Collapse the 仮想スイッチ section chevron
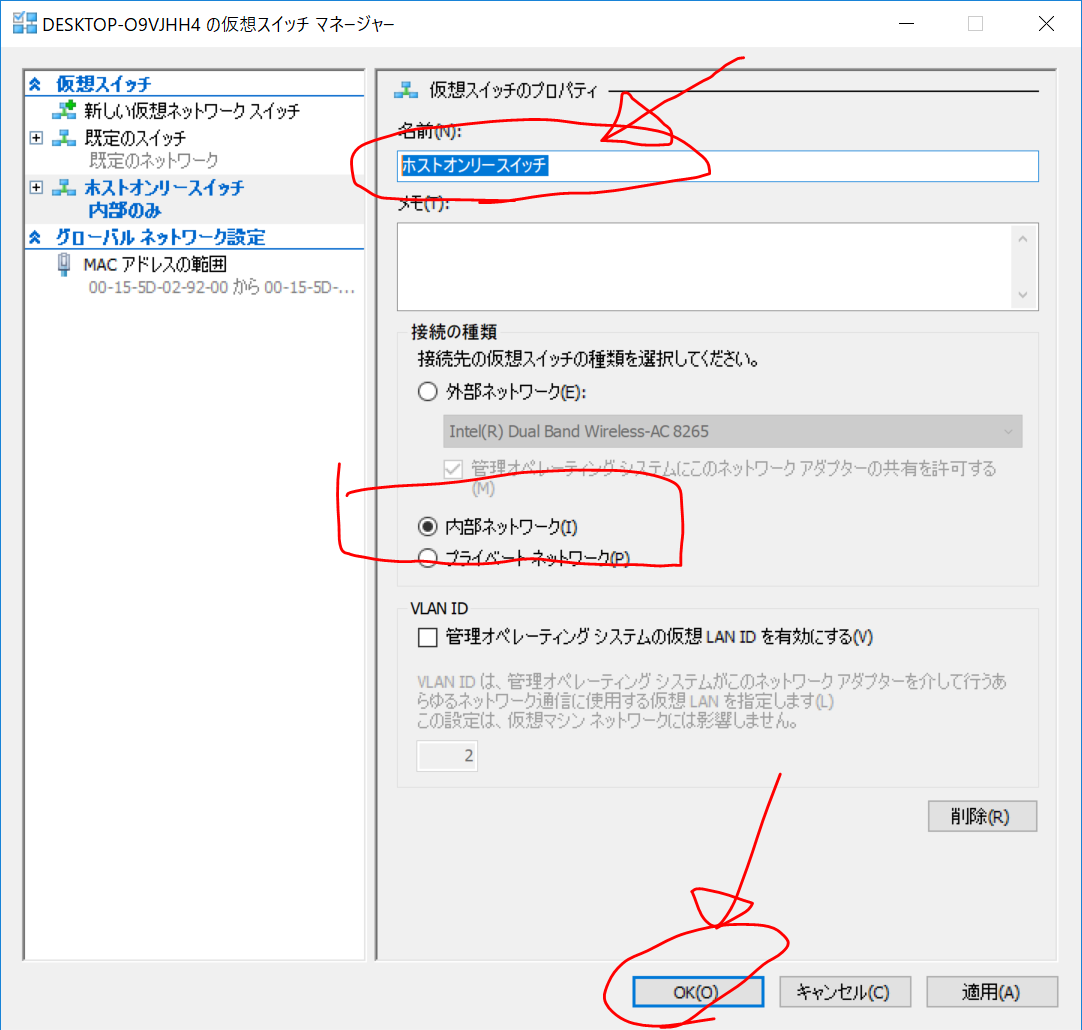The height and width of the screenshot is (1030, 1082). coord(36,85)
